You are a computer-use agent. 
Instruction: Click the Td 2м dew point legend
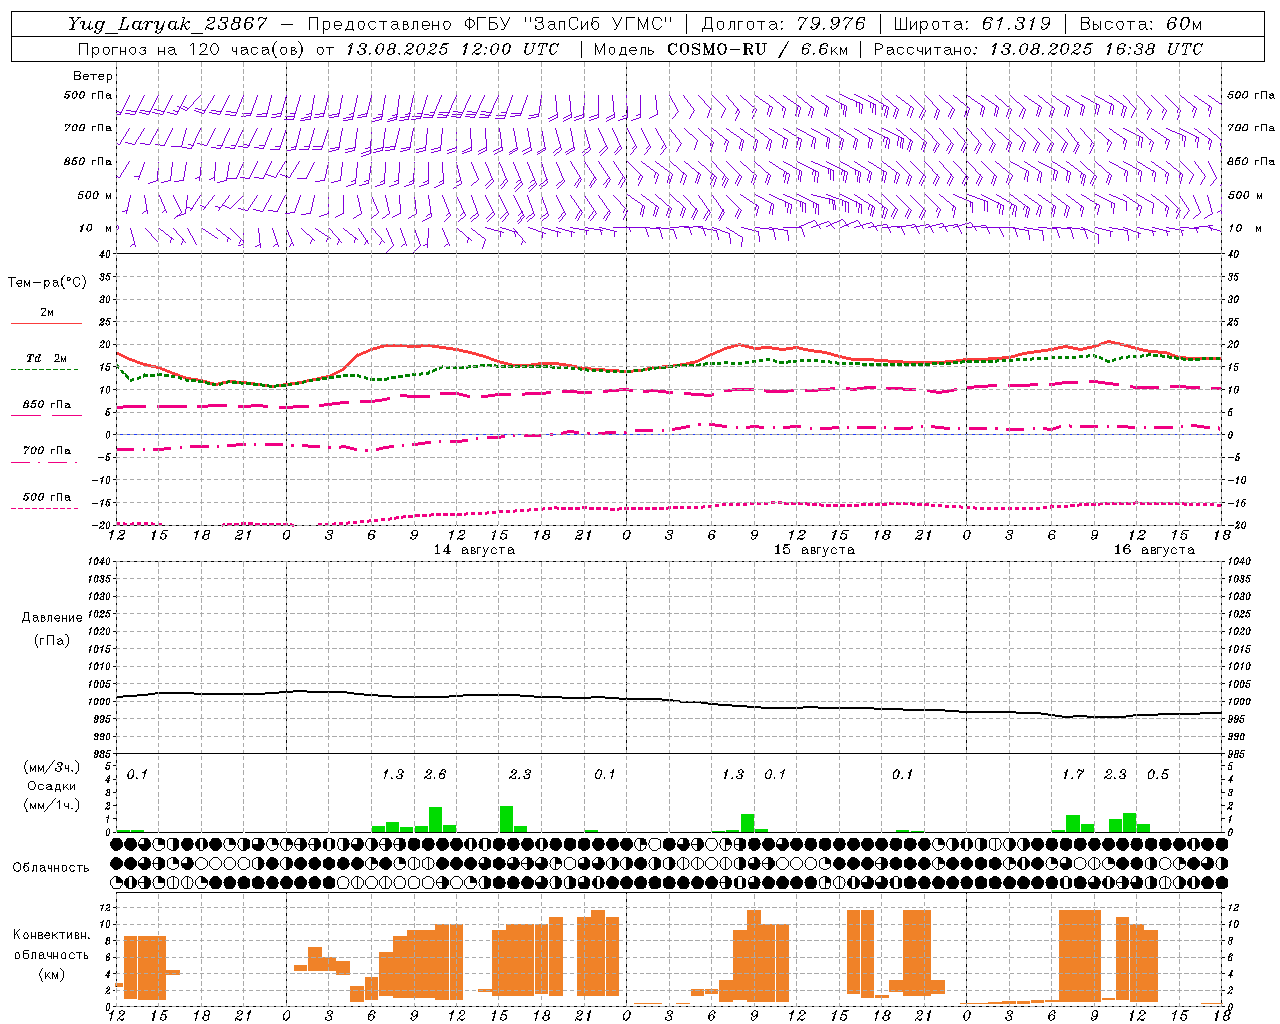pos(47,358)
